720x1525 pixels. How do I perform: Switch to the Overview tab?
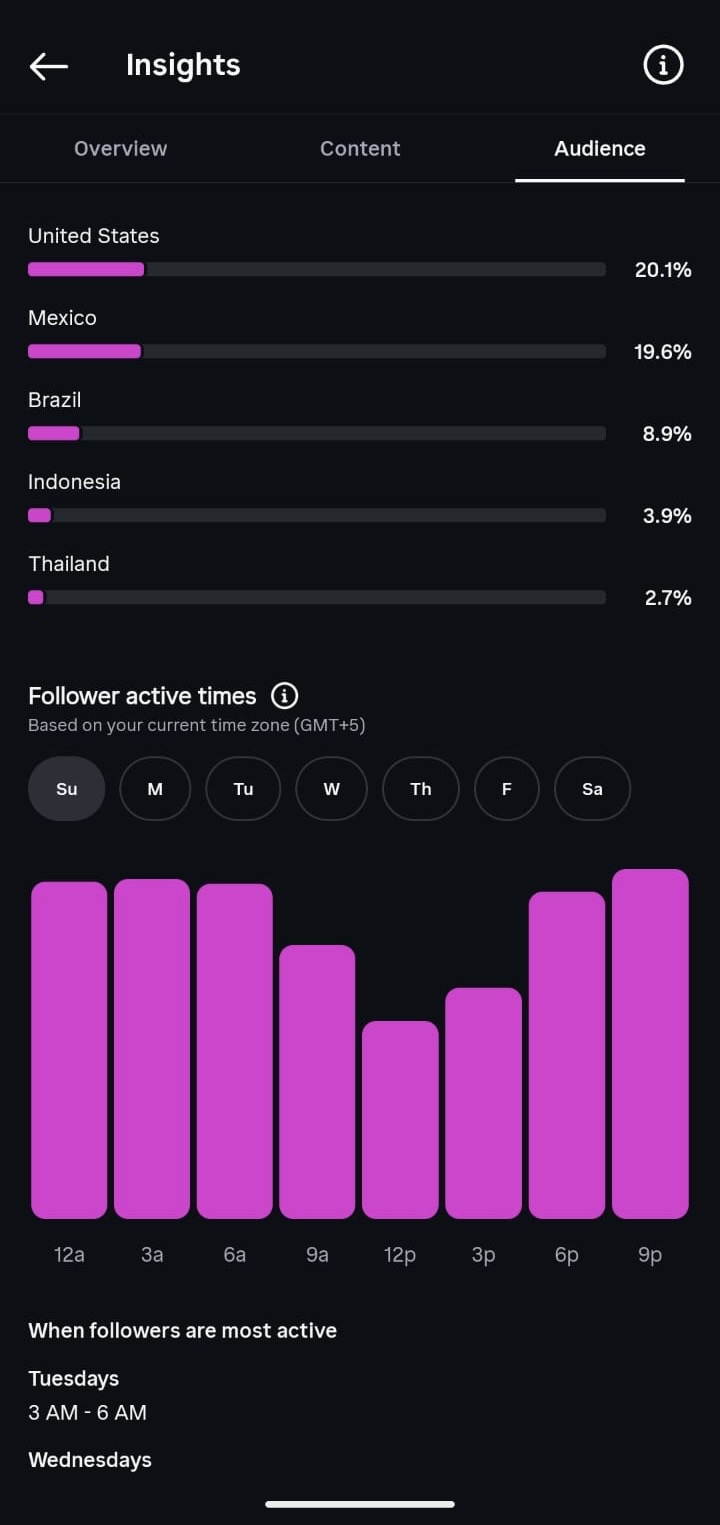click(121, 148)
